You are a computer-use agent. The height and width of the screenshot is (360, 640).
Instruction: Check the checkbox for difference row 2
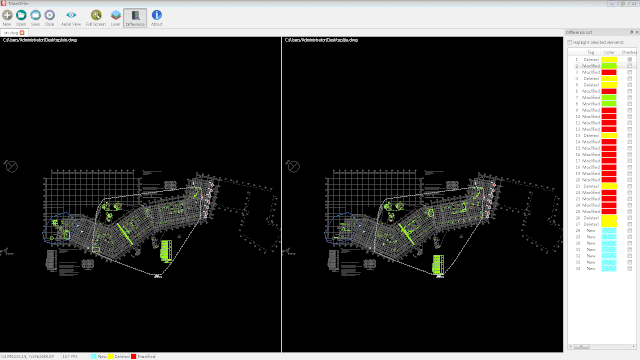(x=630, y=66)
